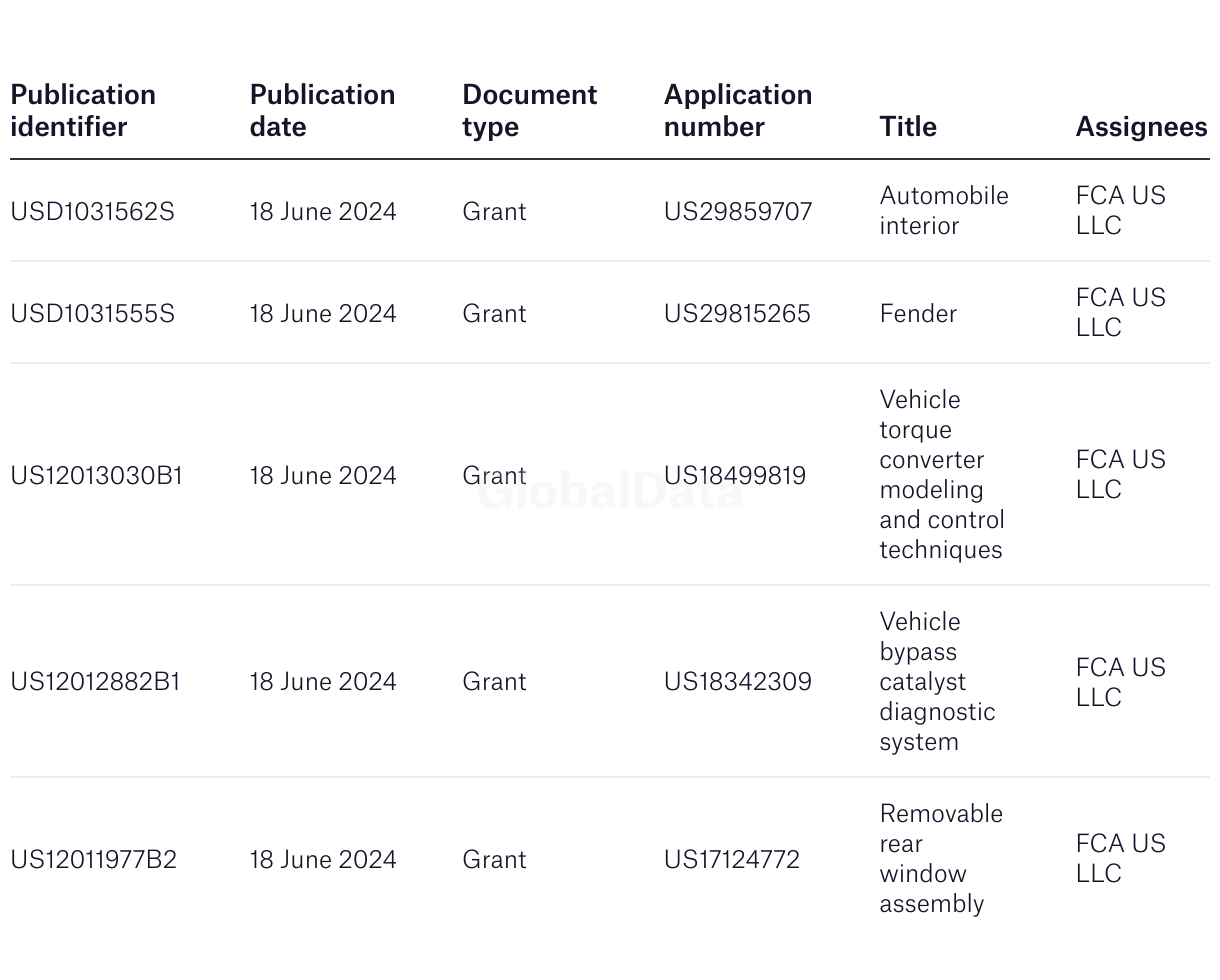The height and width of the screenshot is (980, 1220).
Task: Open publication US12013030B1
Action: (x=96, y=476)
